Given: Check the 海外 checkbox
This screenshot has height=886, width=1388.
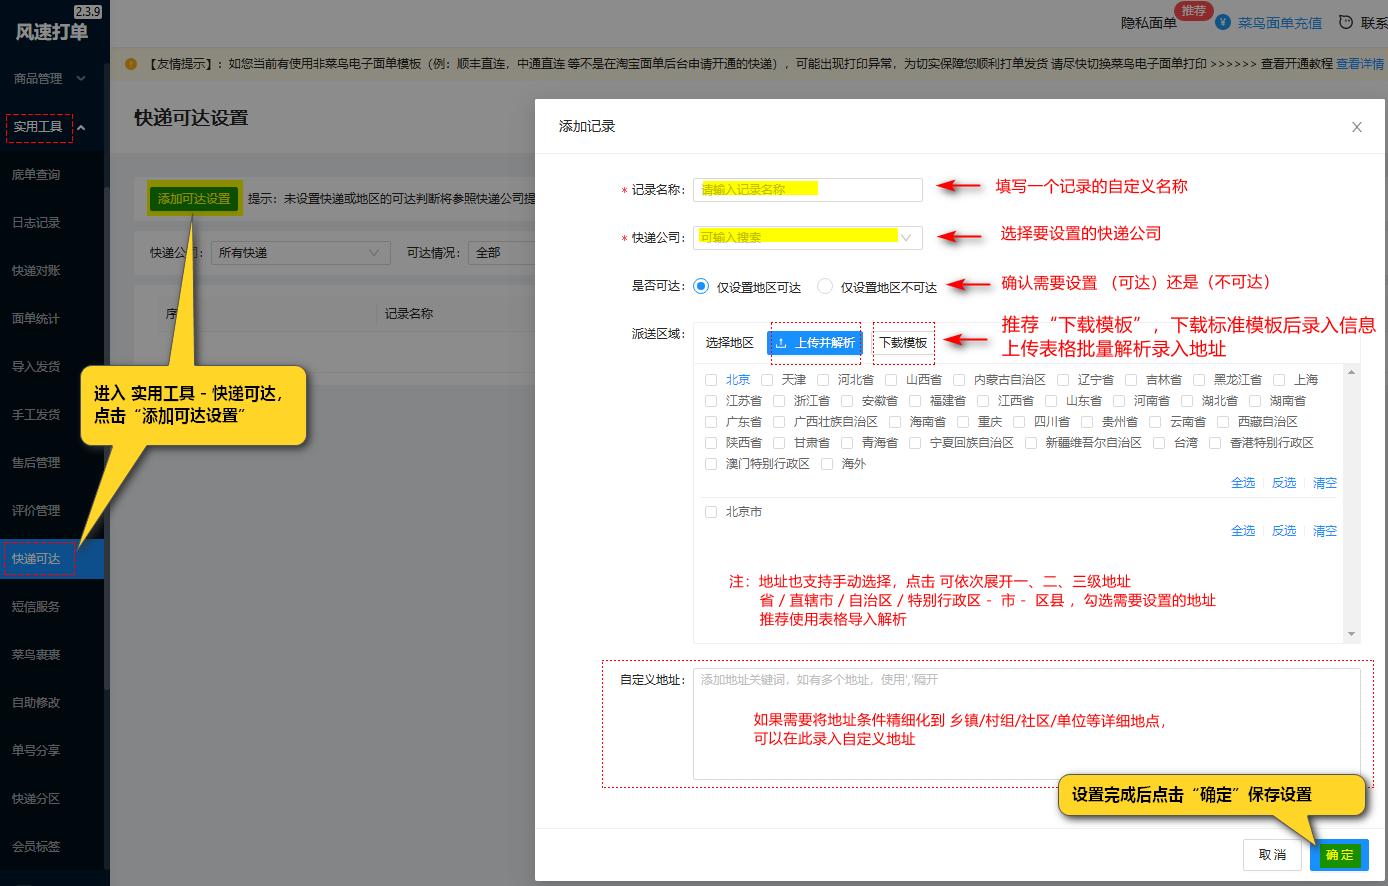Looking at the screenshot, I should click(x=829, y=464).
